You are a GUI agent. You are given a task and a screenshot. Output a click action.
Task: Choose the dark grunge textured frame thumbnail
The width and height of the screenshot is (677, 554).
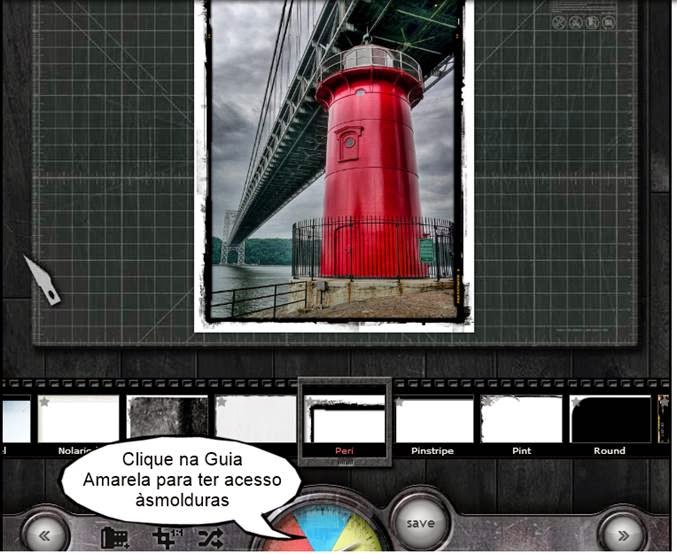168,418
